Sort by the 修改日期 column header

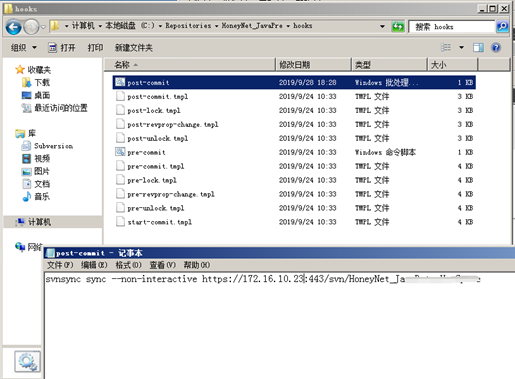click(314, 65)
